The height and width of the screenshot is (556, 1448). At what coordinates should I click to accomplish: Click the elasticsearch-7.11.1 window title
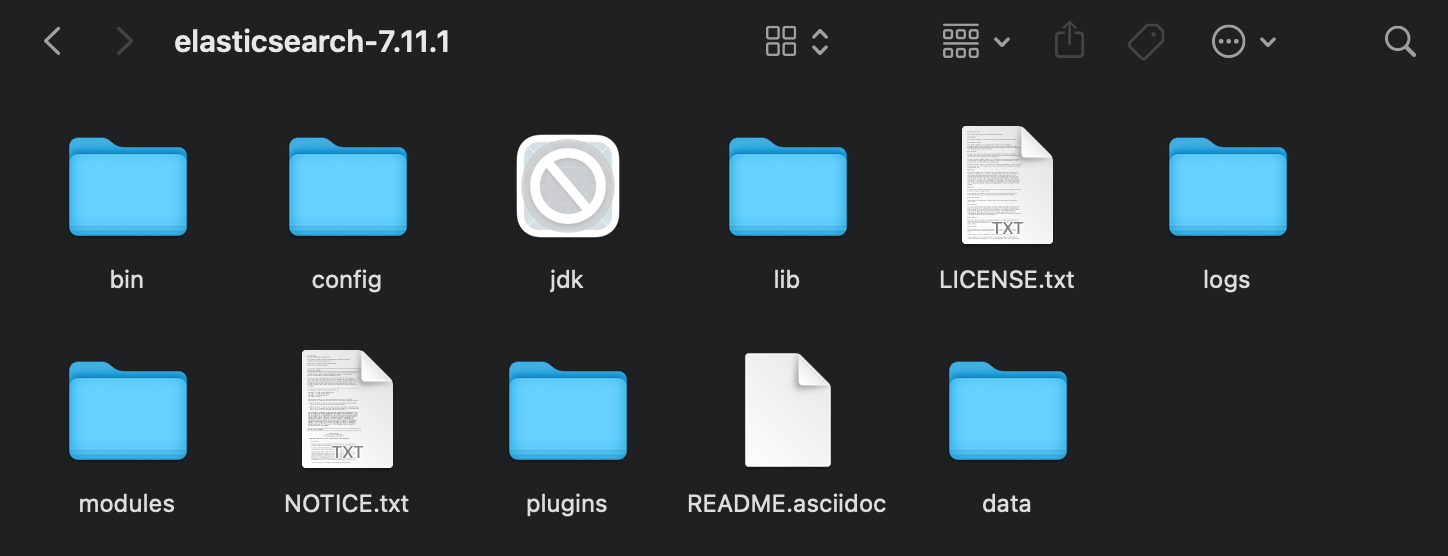pyautogui.click(x=312, y=41)
